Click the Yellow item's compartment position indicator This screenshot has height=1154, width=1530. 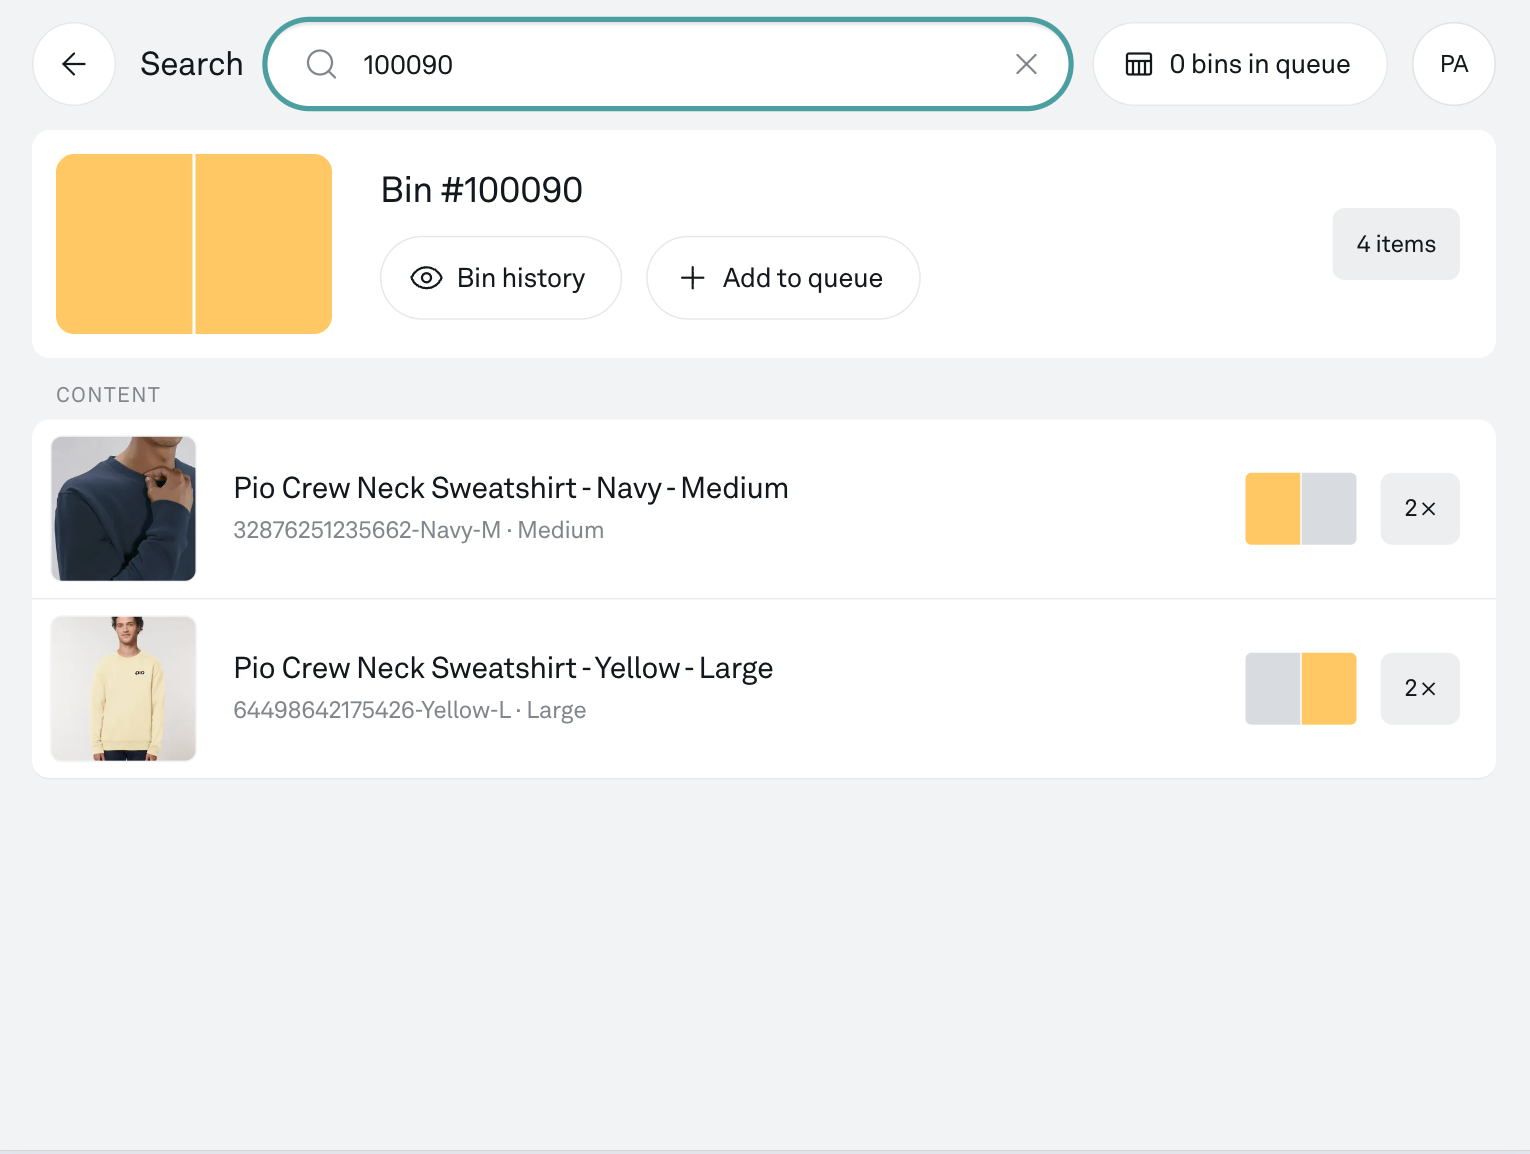click(x=1300, y=688)
